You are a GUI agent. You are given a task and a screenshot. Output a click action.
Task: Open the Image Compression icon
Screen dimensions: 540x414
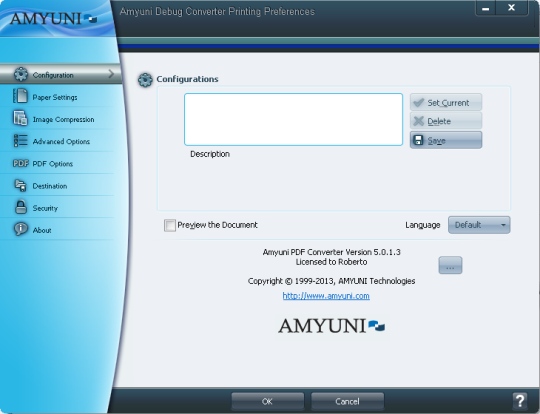point(20,118)
